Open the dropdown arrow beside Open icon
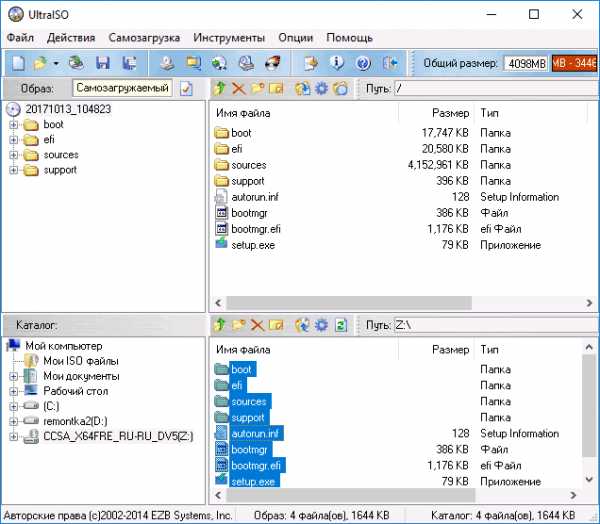 click(56, 63)
